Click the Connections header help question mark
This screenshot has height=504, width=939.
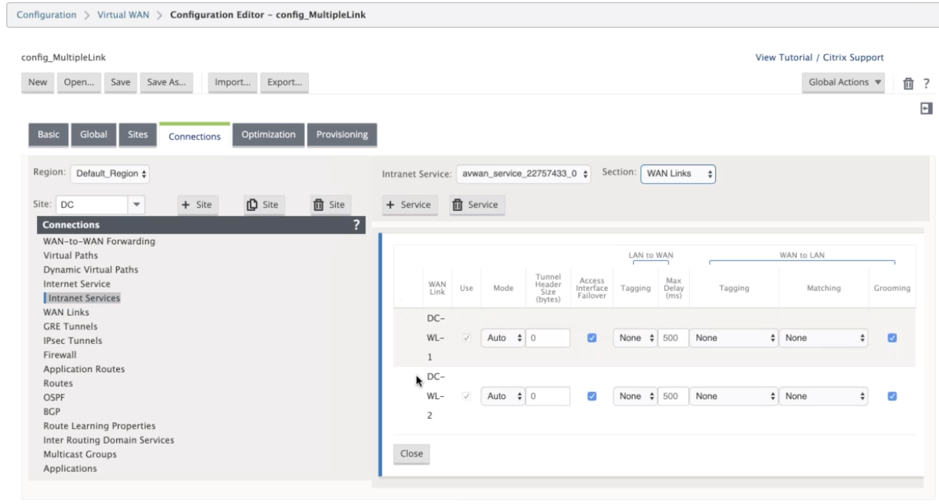(356, 224)
